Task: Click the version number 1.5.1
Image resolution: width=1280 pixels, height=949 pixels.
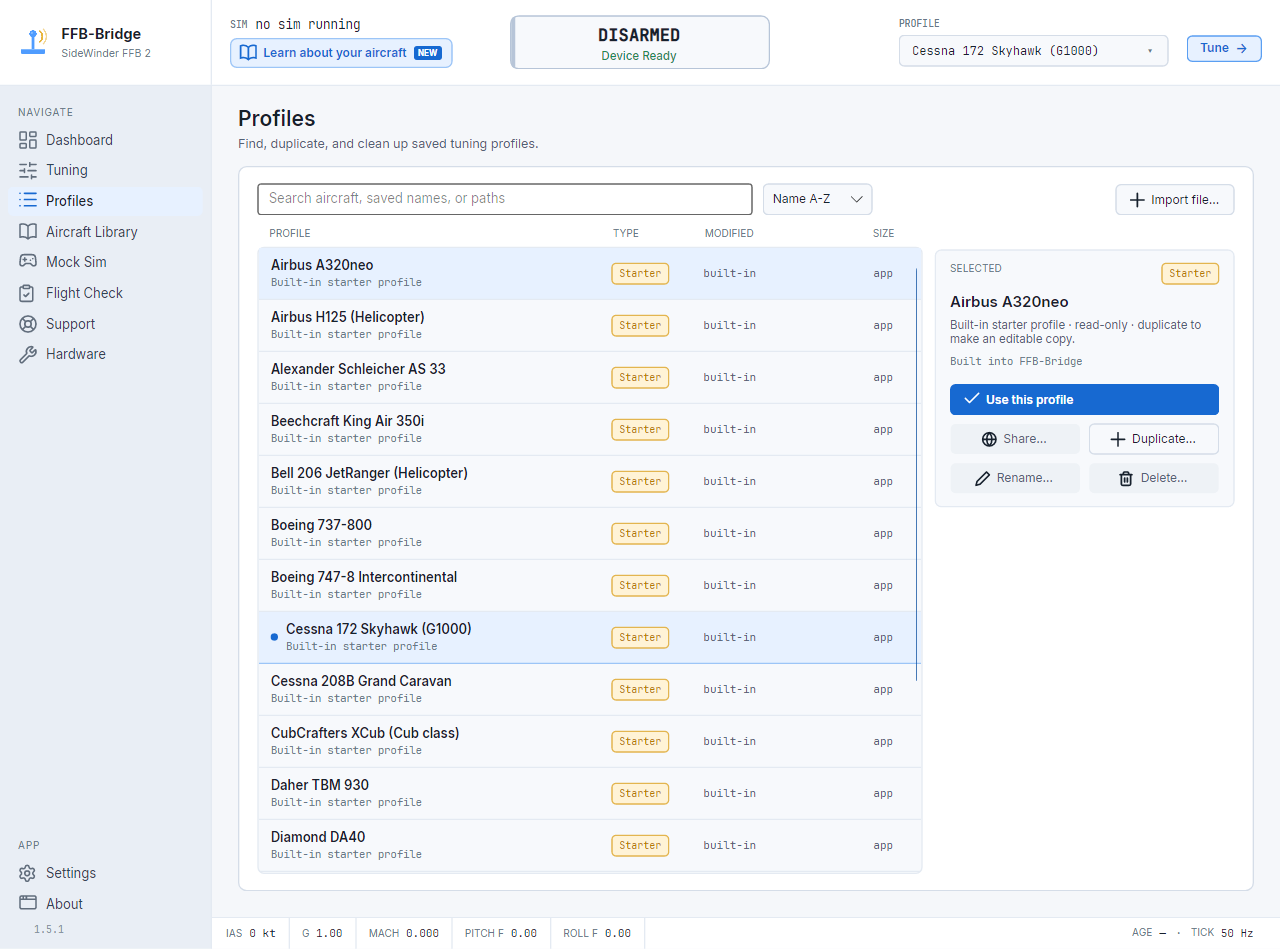Action: point(49,930)
